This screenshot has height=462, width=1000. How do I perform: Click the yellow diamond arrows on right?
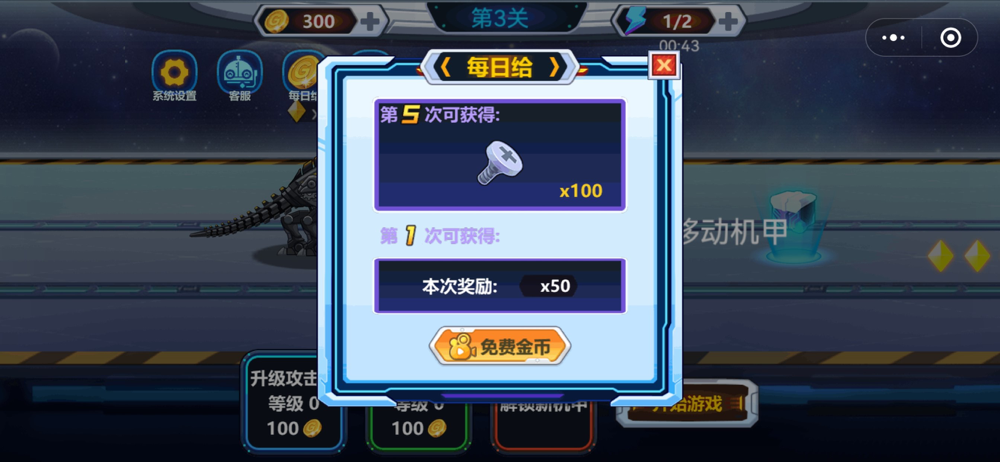point(959,256)
